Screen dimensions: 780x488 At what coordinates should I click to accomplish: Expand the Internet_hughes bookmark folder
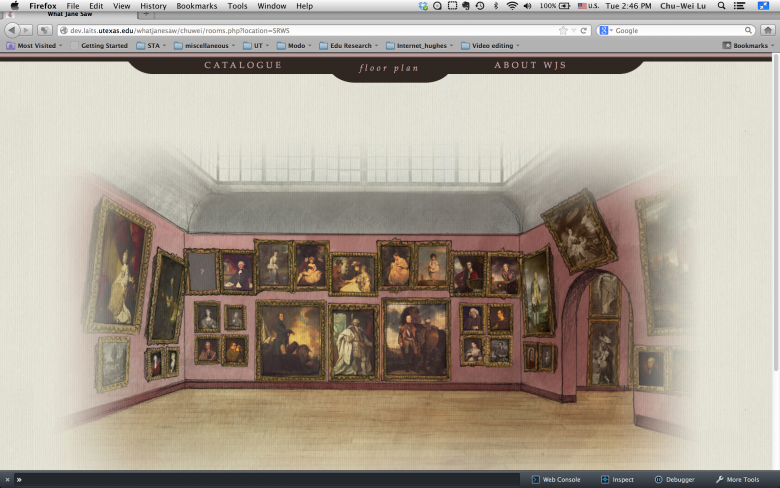[x=419, y=45]
